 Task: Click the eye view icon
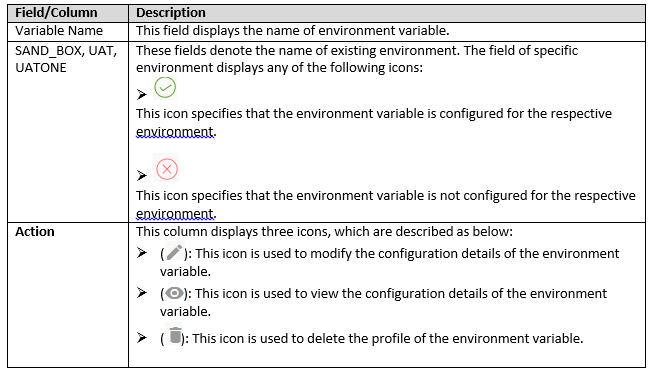[x=174, y=293]
